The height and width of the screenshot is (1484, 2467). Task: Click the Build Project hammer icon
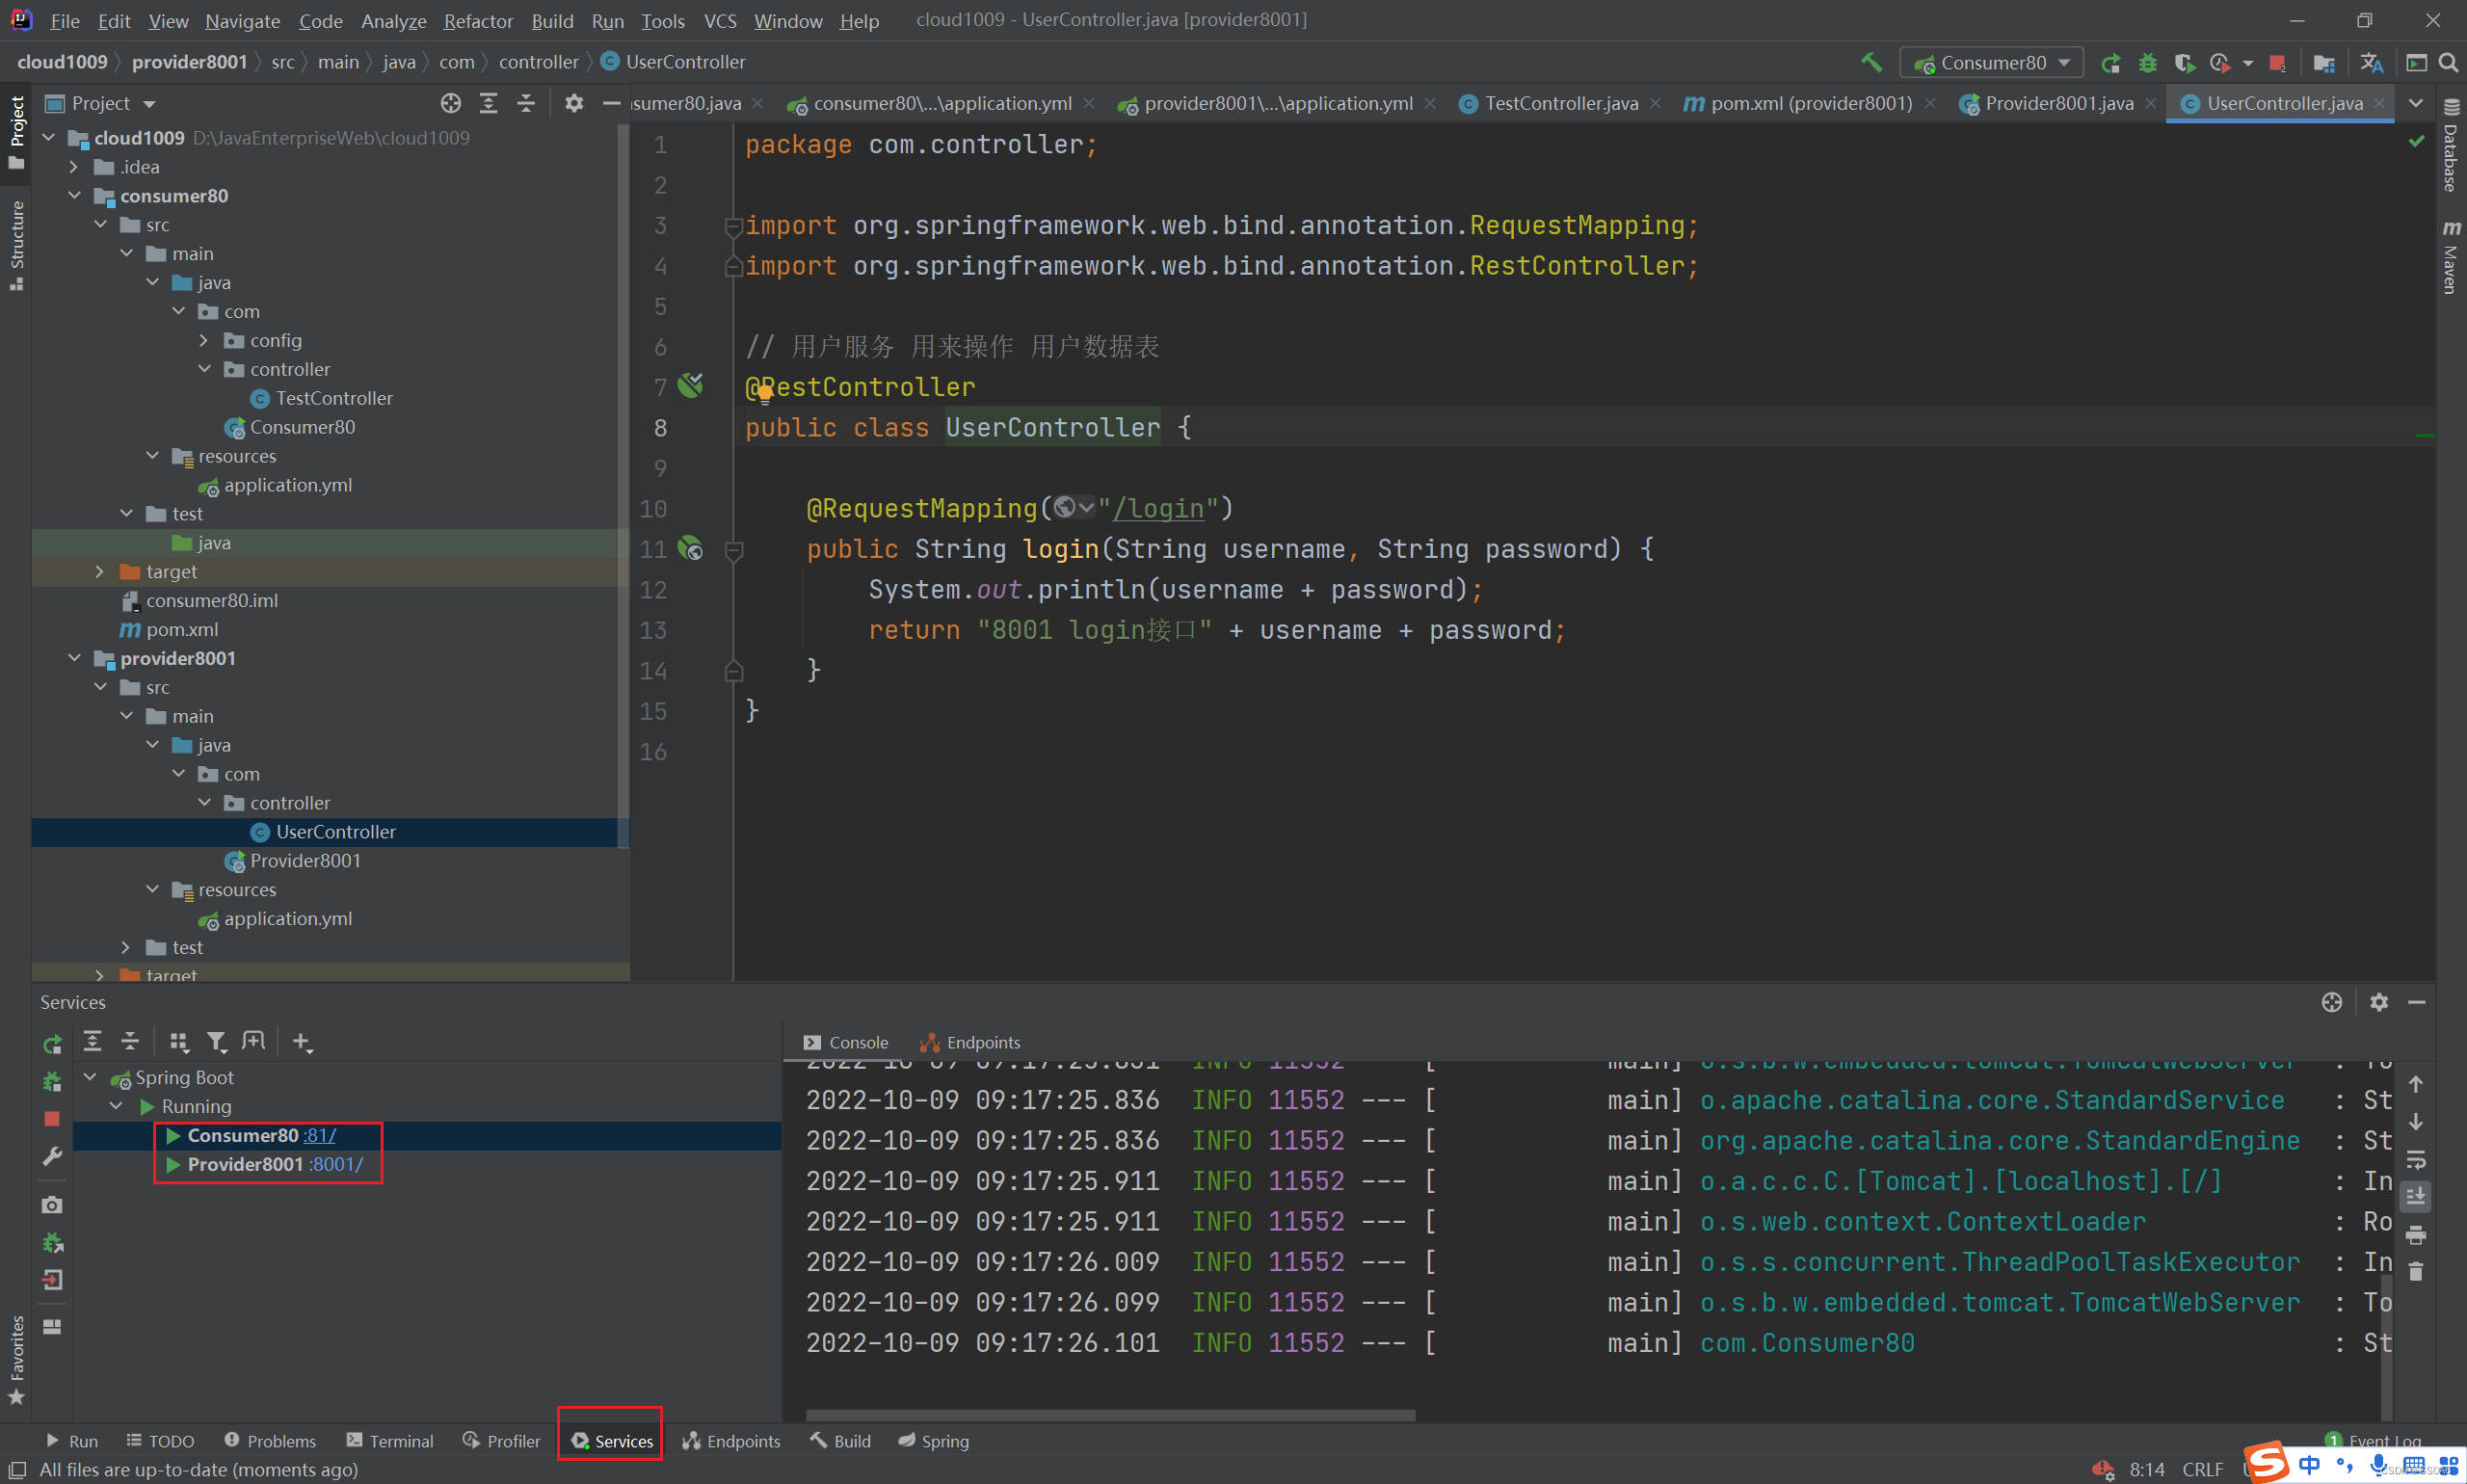click(x=1871, y=62)
